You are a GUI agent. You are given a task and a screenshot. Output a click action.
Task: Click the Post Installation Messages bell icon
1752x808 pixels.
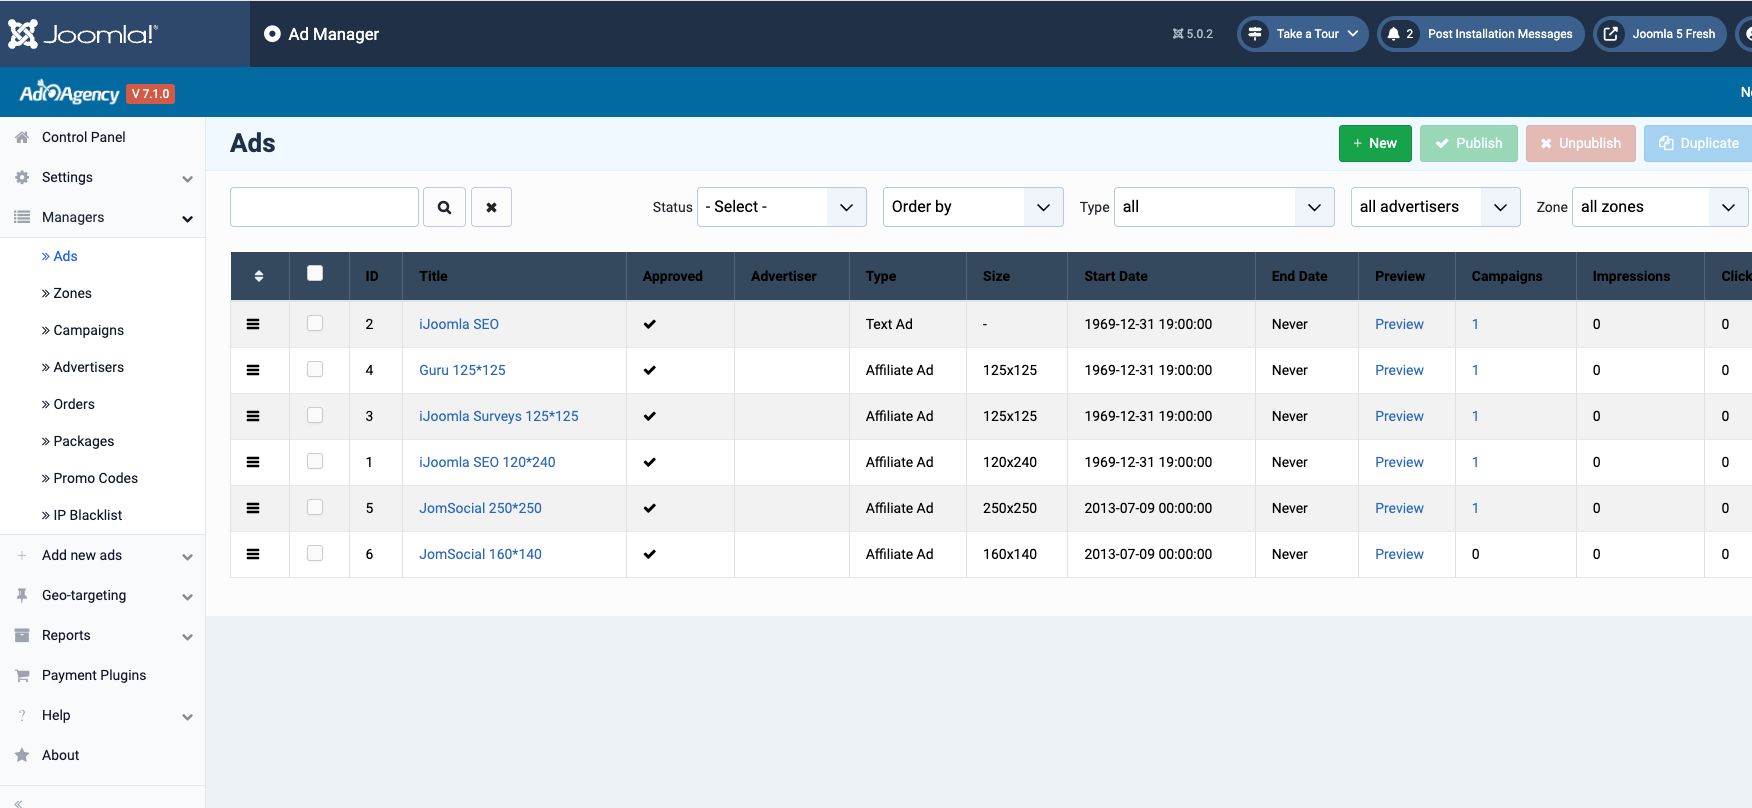pyautogui.click(x=1393, y=34)
